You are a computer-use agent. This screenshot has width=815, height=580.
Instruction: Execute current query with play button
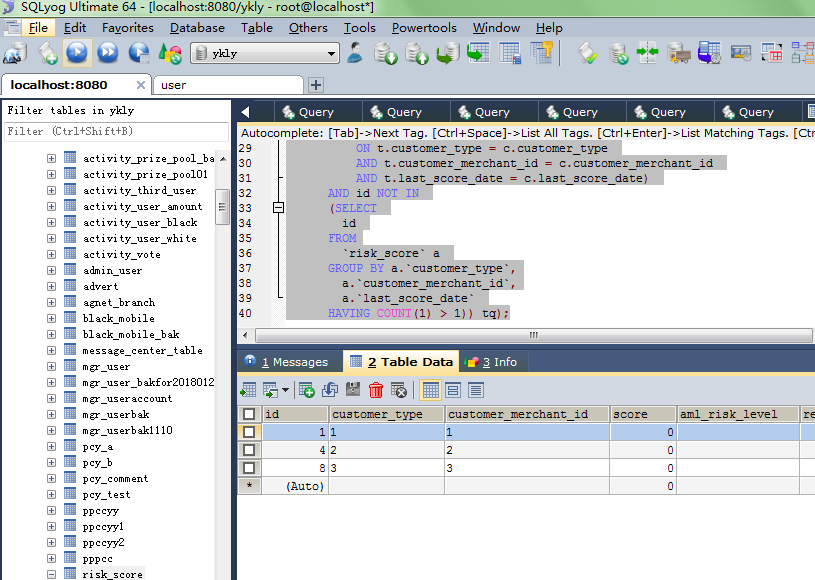(x=77, y=52)
